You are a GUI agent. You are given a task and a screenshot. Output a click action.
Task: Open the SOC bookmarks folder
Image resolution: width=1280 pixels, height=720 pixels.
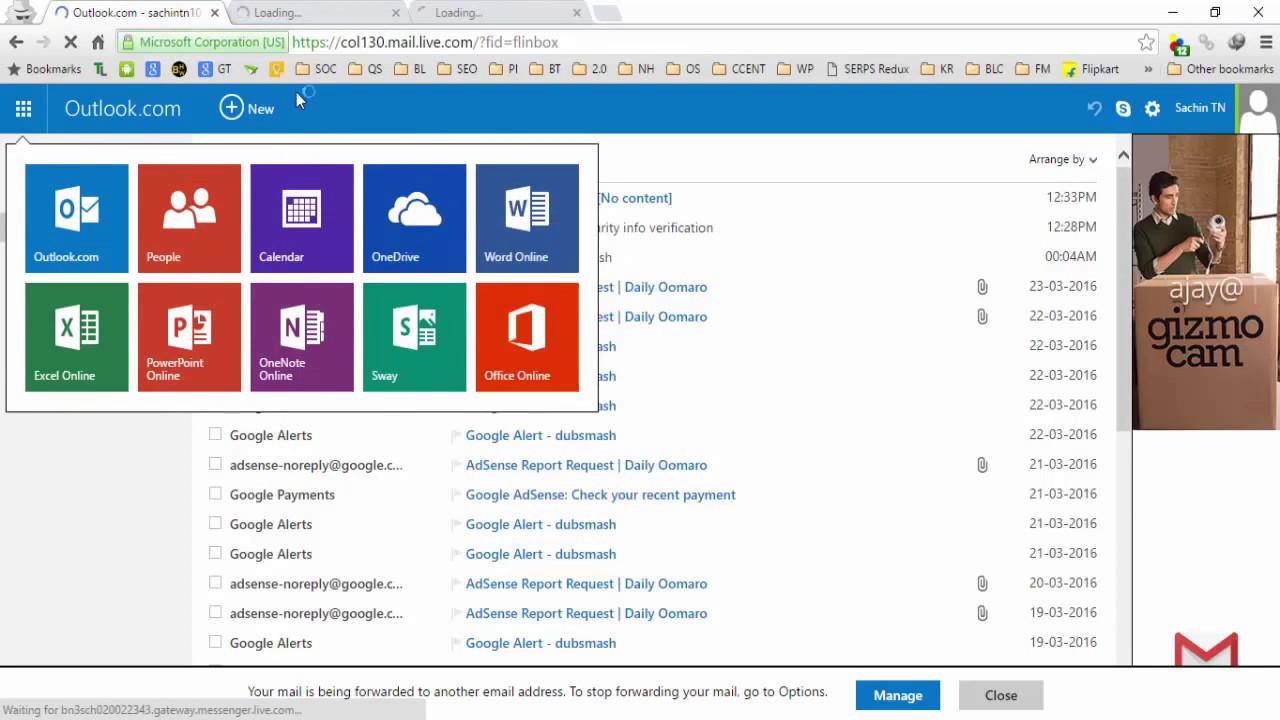[315, 69]
